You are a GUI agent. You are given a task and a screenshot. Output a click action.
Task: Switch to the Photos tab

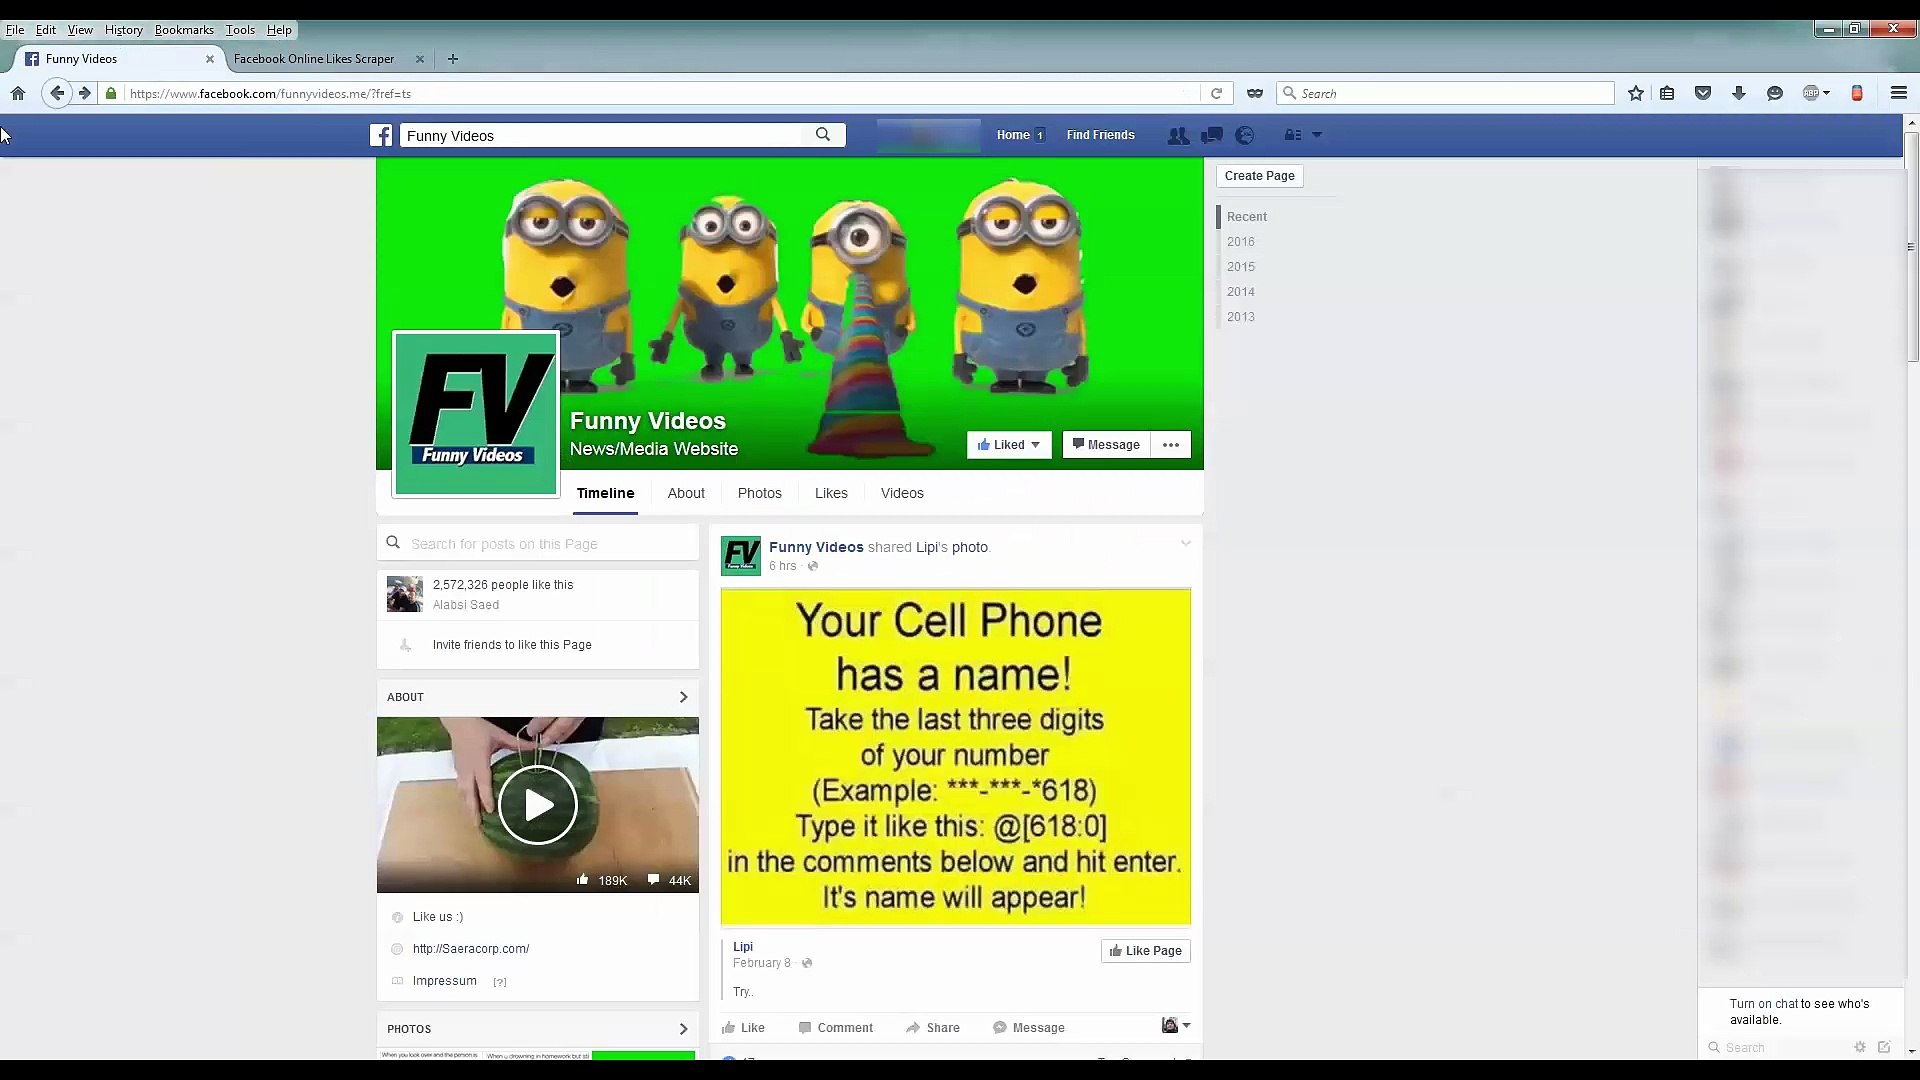(759, 493)
